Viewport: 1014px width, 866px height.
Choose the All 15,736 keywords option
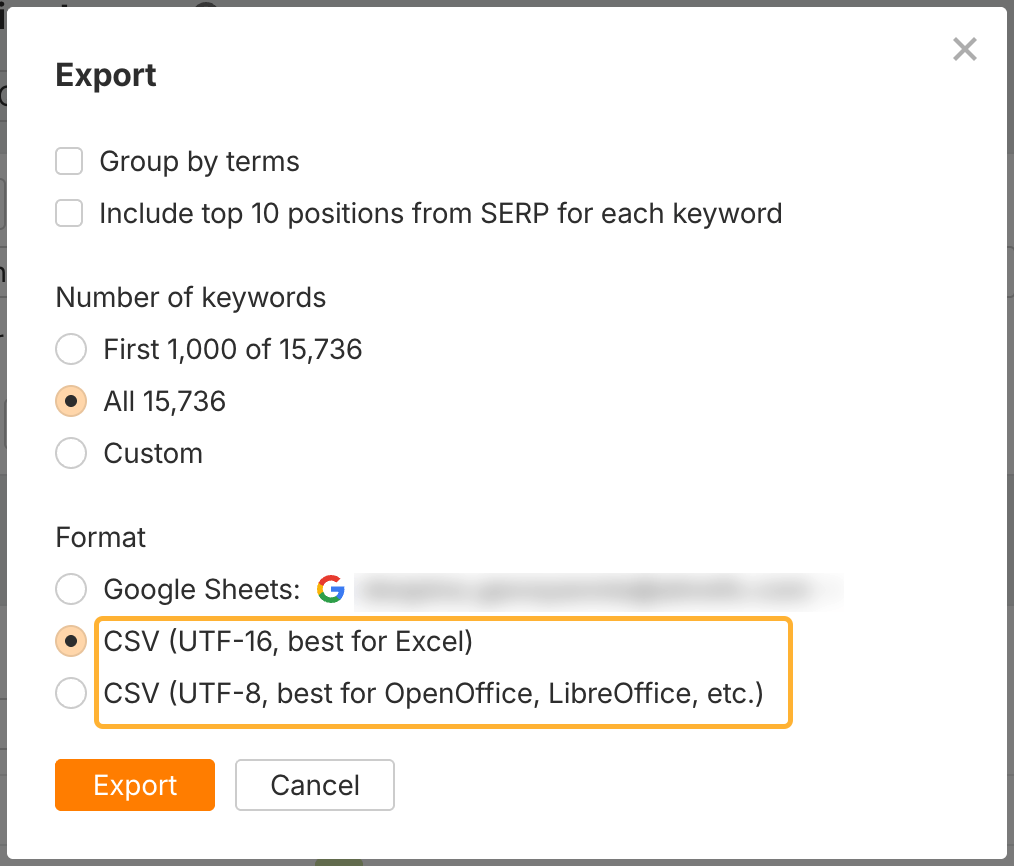(x=70, y=401)
